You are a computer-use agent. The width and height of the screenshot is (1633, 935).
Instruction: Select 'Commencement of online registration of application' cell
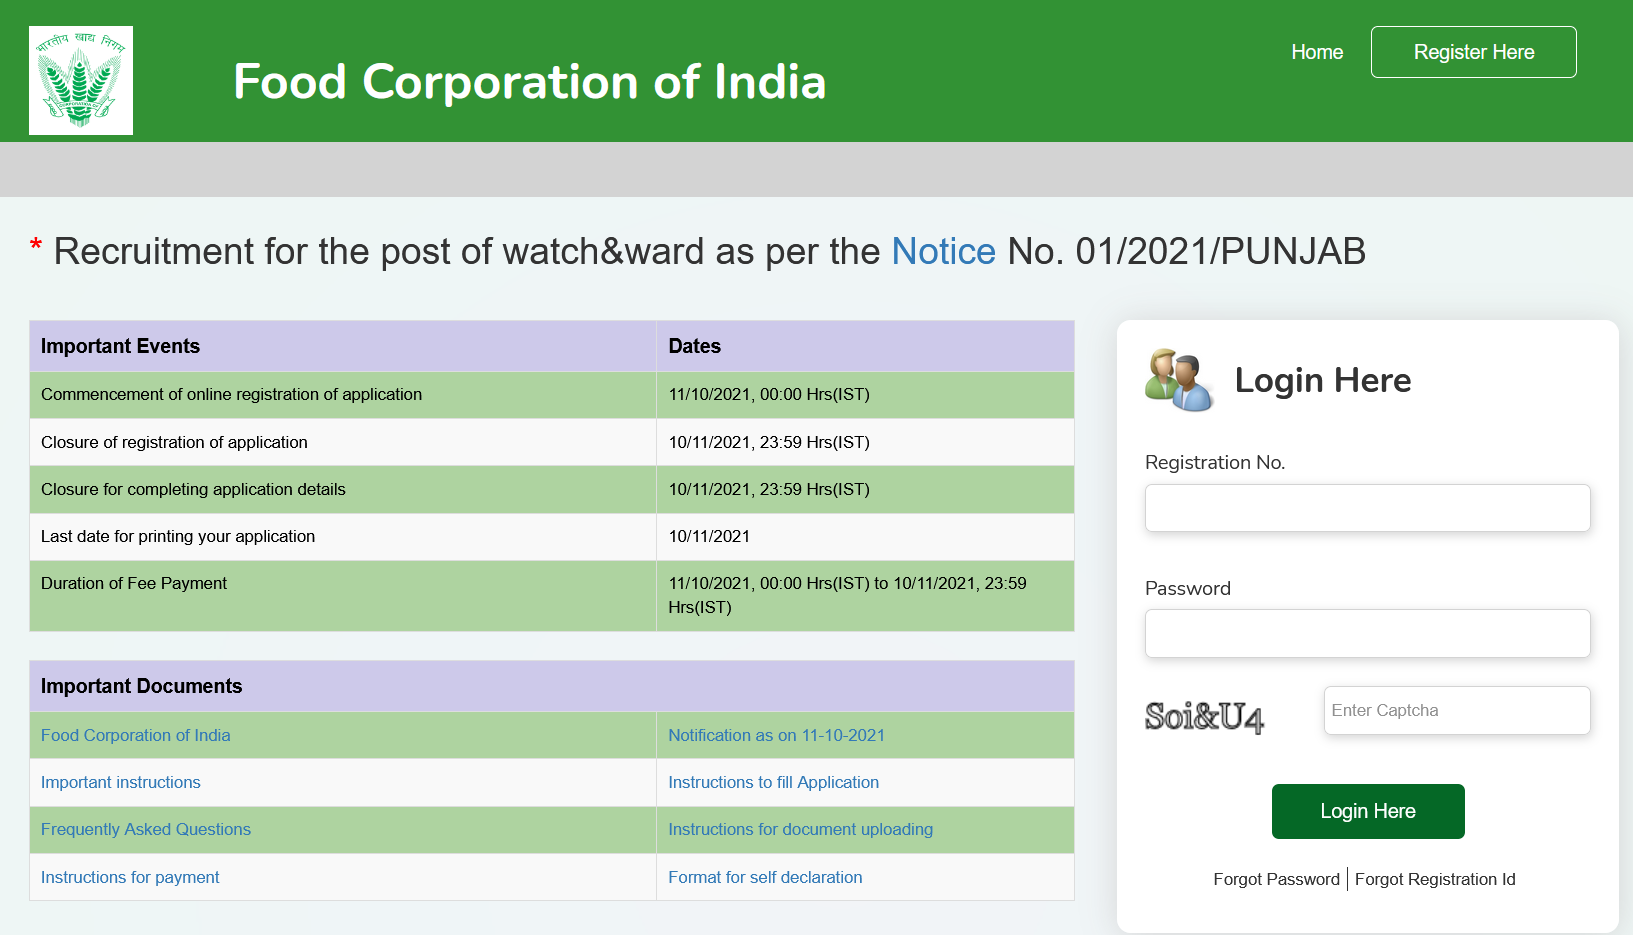pyautogui.click(x=343, y=395)
